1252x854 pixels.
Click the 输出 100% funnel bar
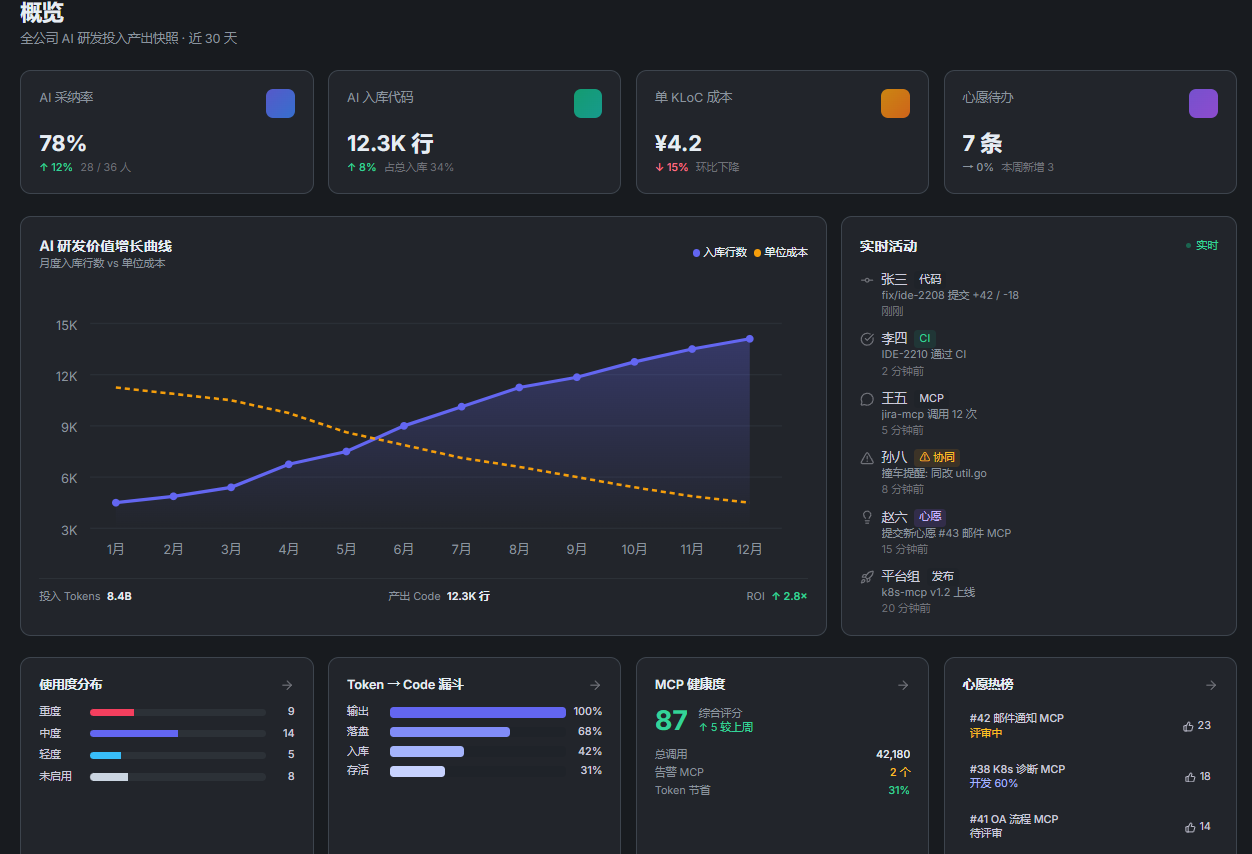pos(478,712)
